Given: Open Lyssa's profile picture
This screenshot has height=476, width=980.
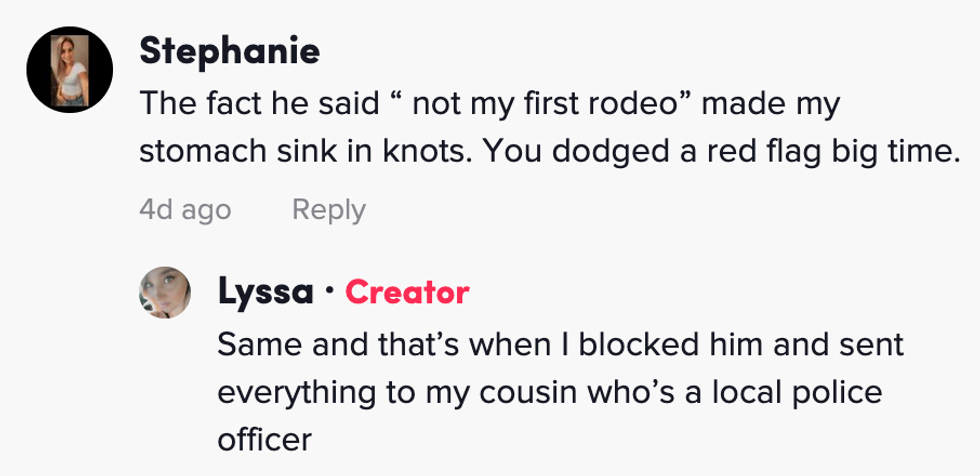Looking at the screenshot, I should (x=165, y=292).
